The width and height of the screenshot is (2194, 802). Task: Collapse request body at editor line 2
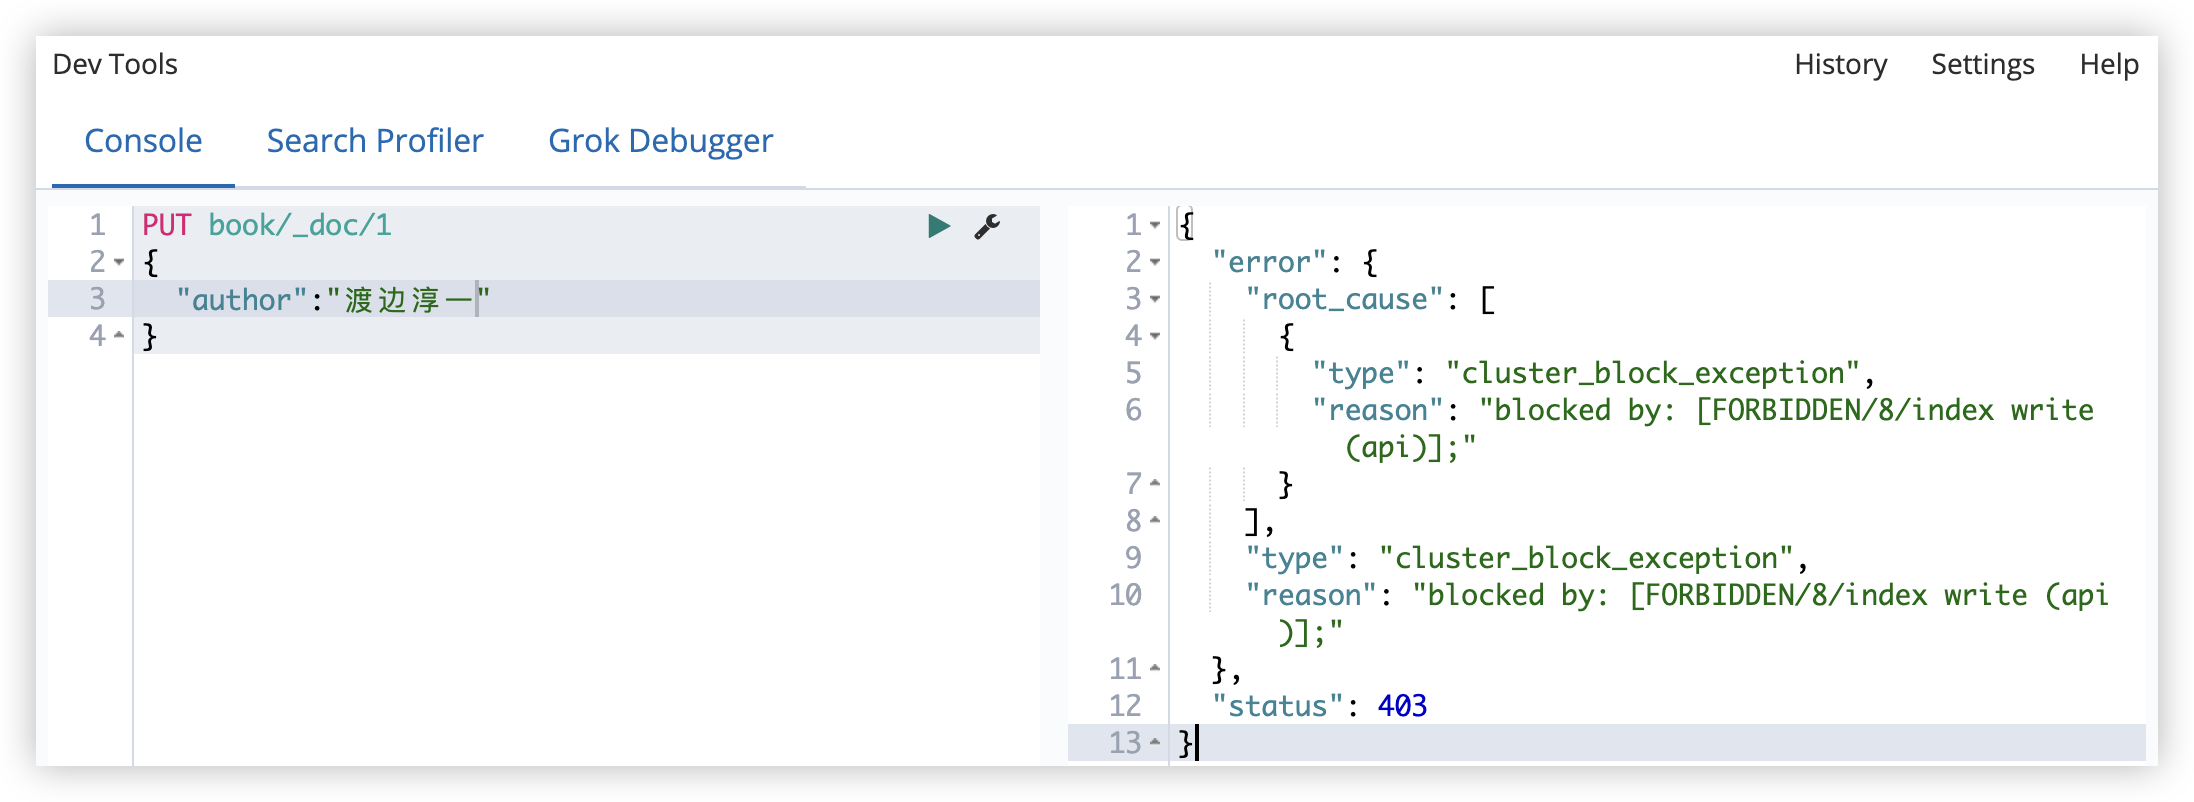119,262
